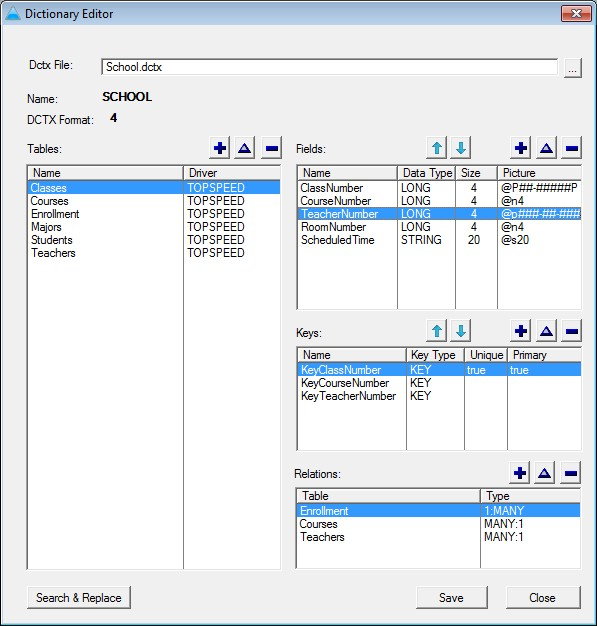This screenshot has width=597, height=626.
Task: Click into the Dctx File text field
Action: (x=329, y=67)
